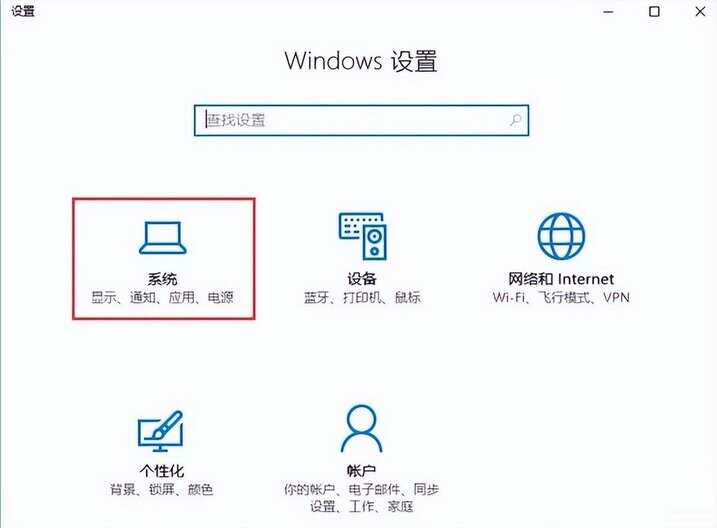The width and height of the screenshot is (717, 528).
Task: Maximize the 设置 window
Action: (654, 11)
